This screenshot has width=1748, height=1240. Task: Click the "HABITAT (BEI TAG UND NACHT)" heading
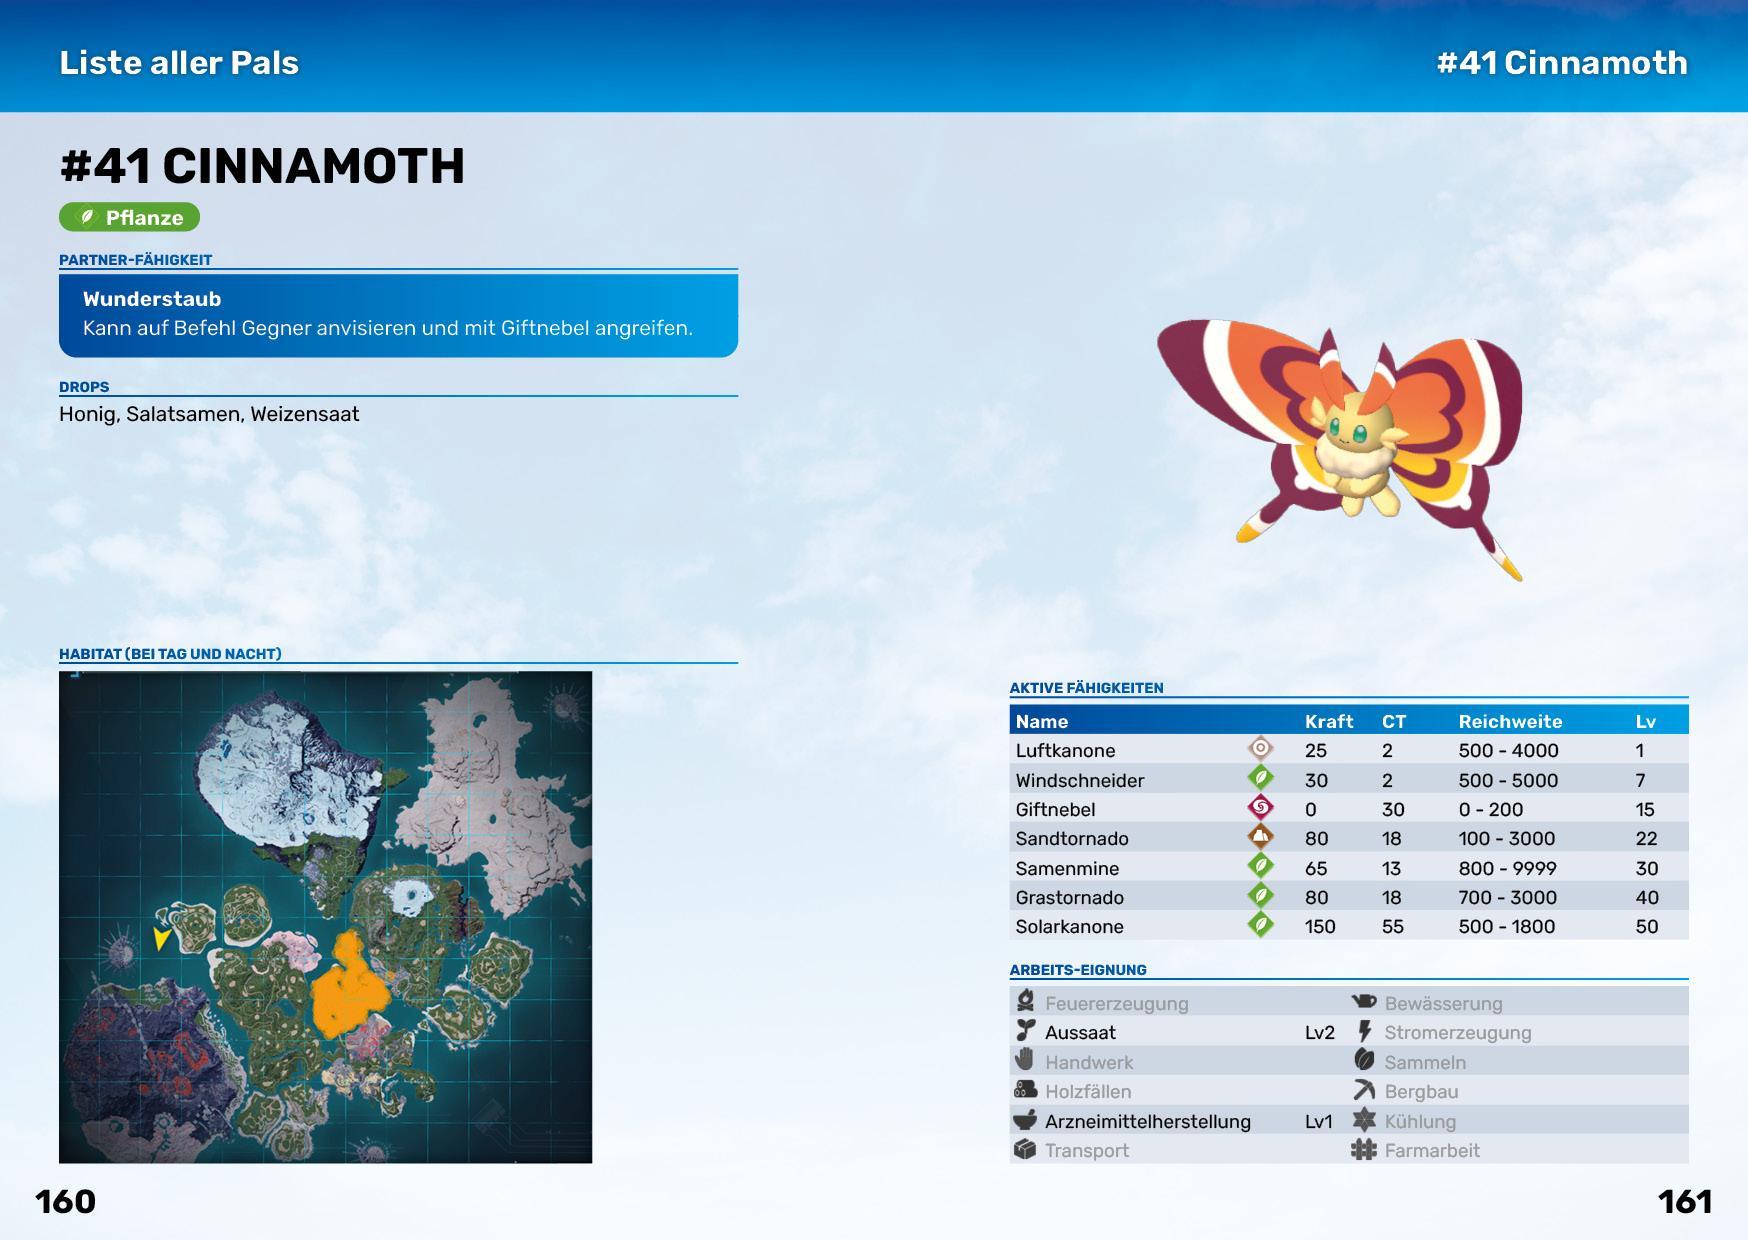point(170,654)
